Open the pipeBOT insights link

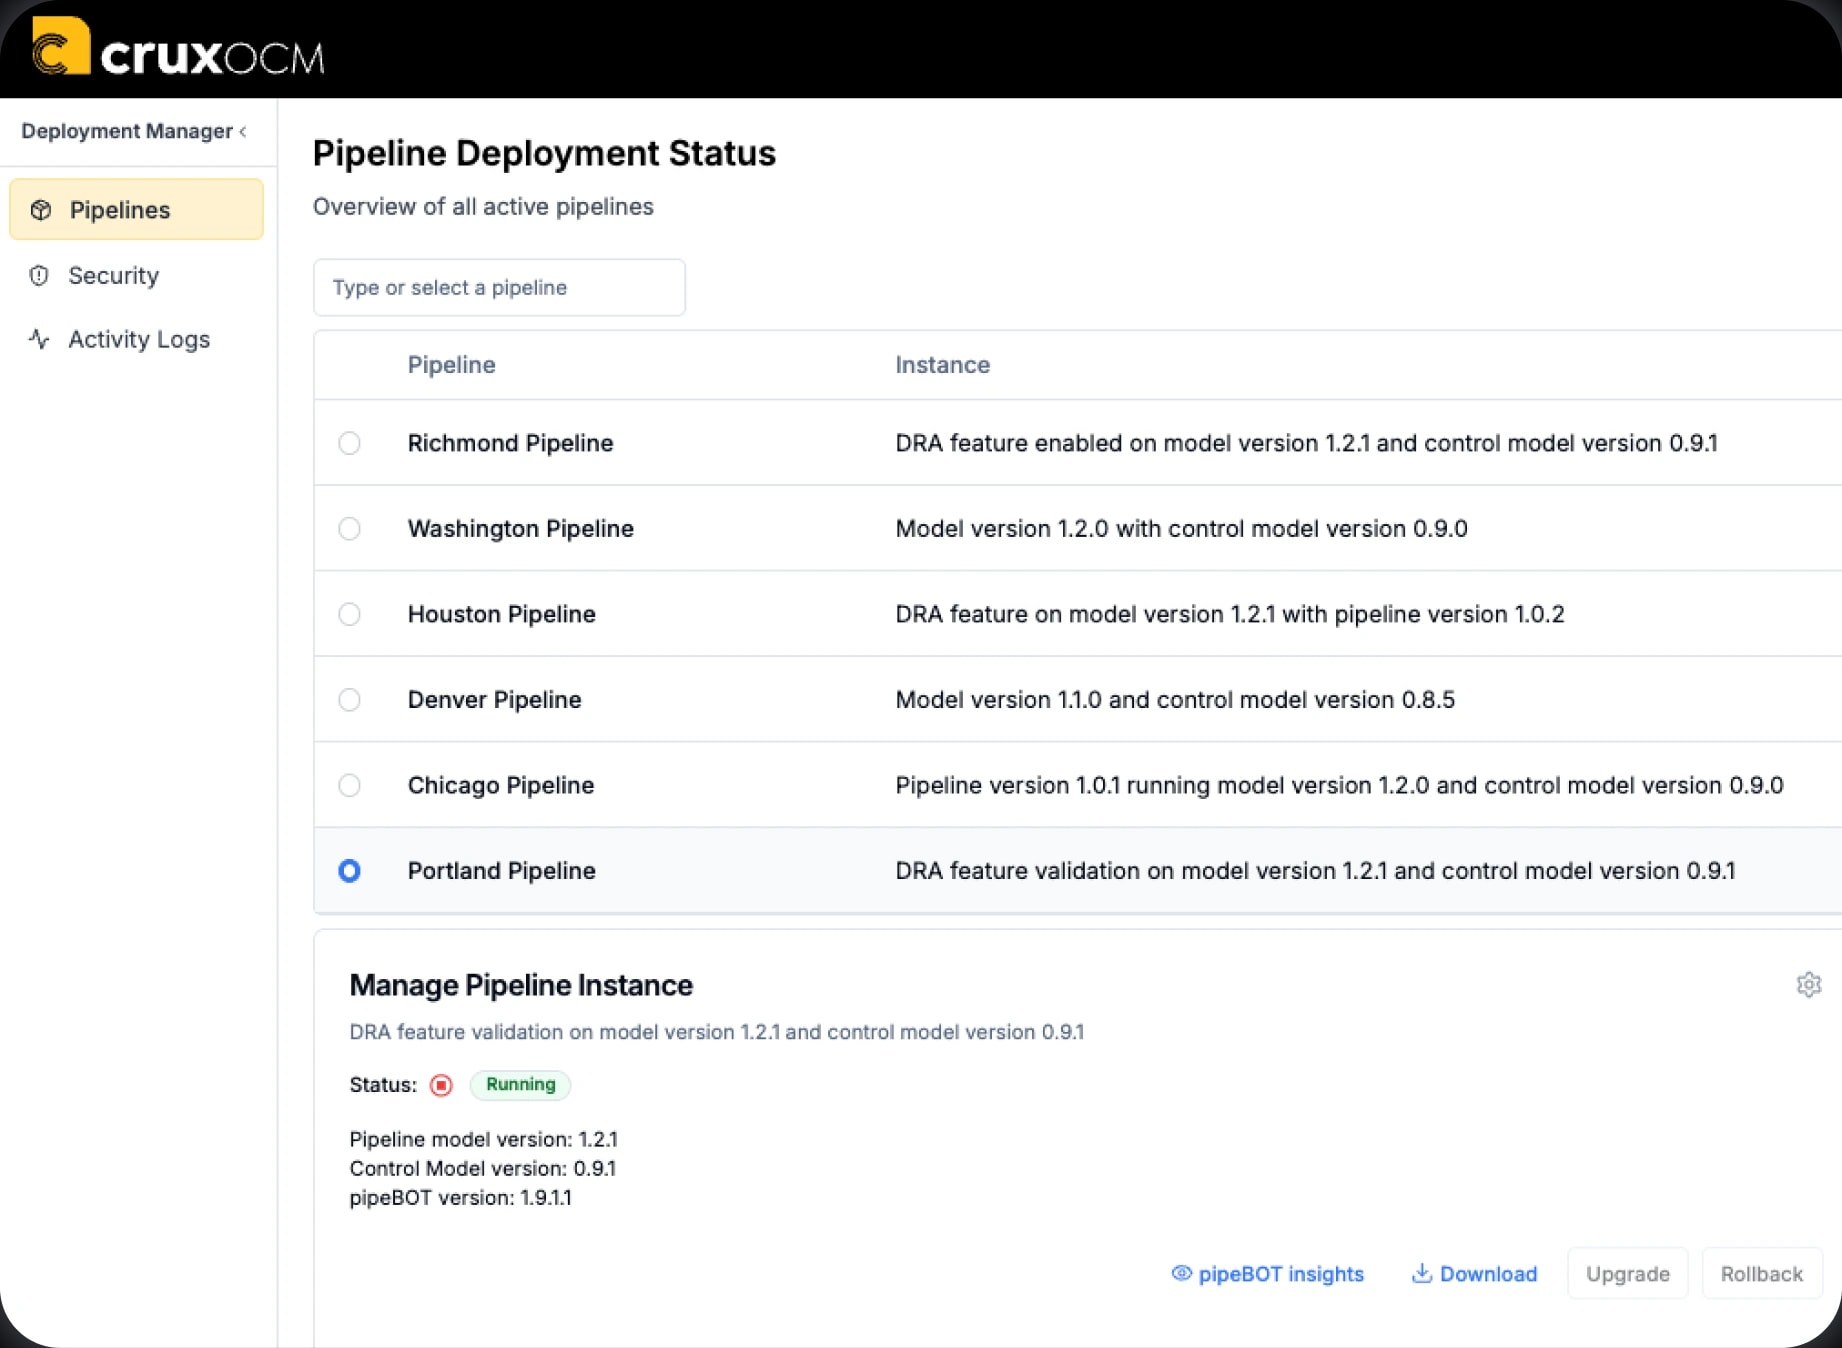[1267, 1273]
